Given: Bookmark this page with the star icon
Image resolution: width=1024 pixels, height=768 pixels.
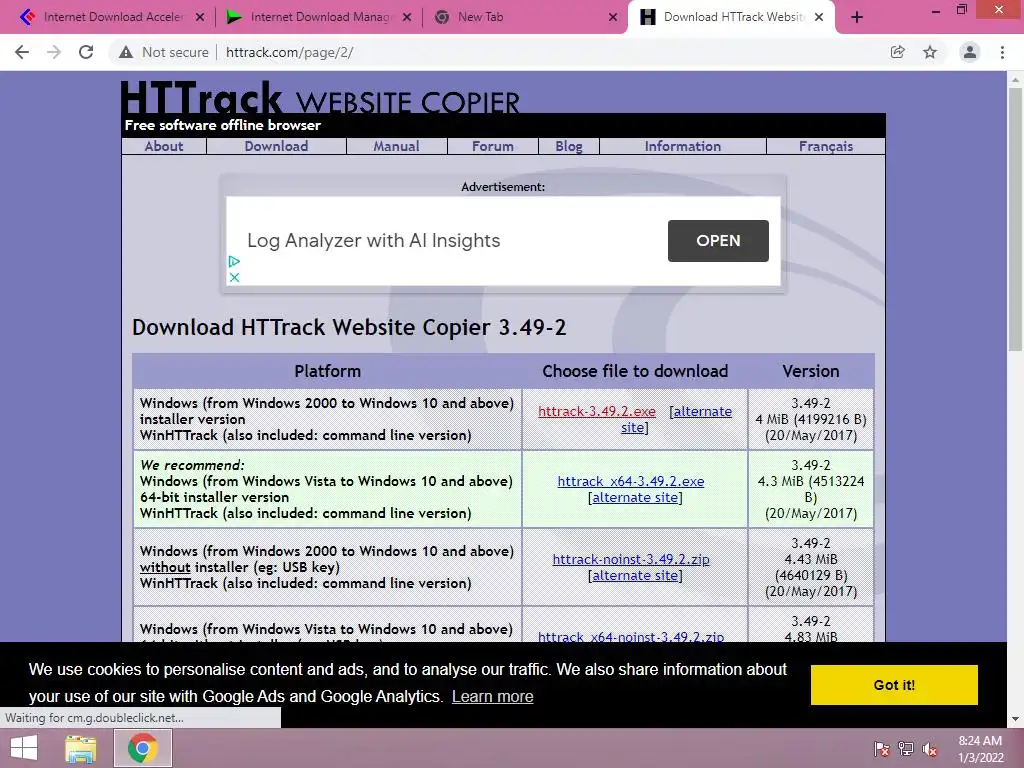Looking at the screenshot, I should click(930, 52).
